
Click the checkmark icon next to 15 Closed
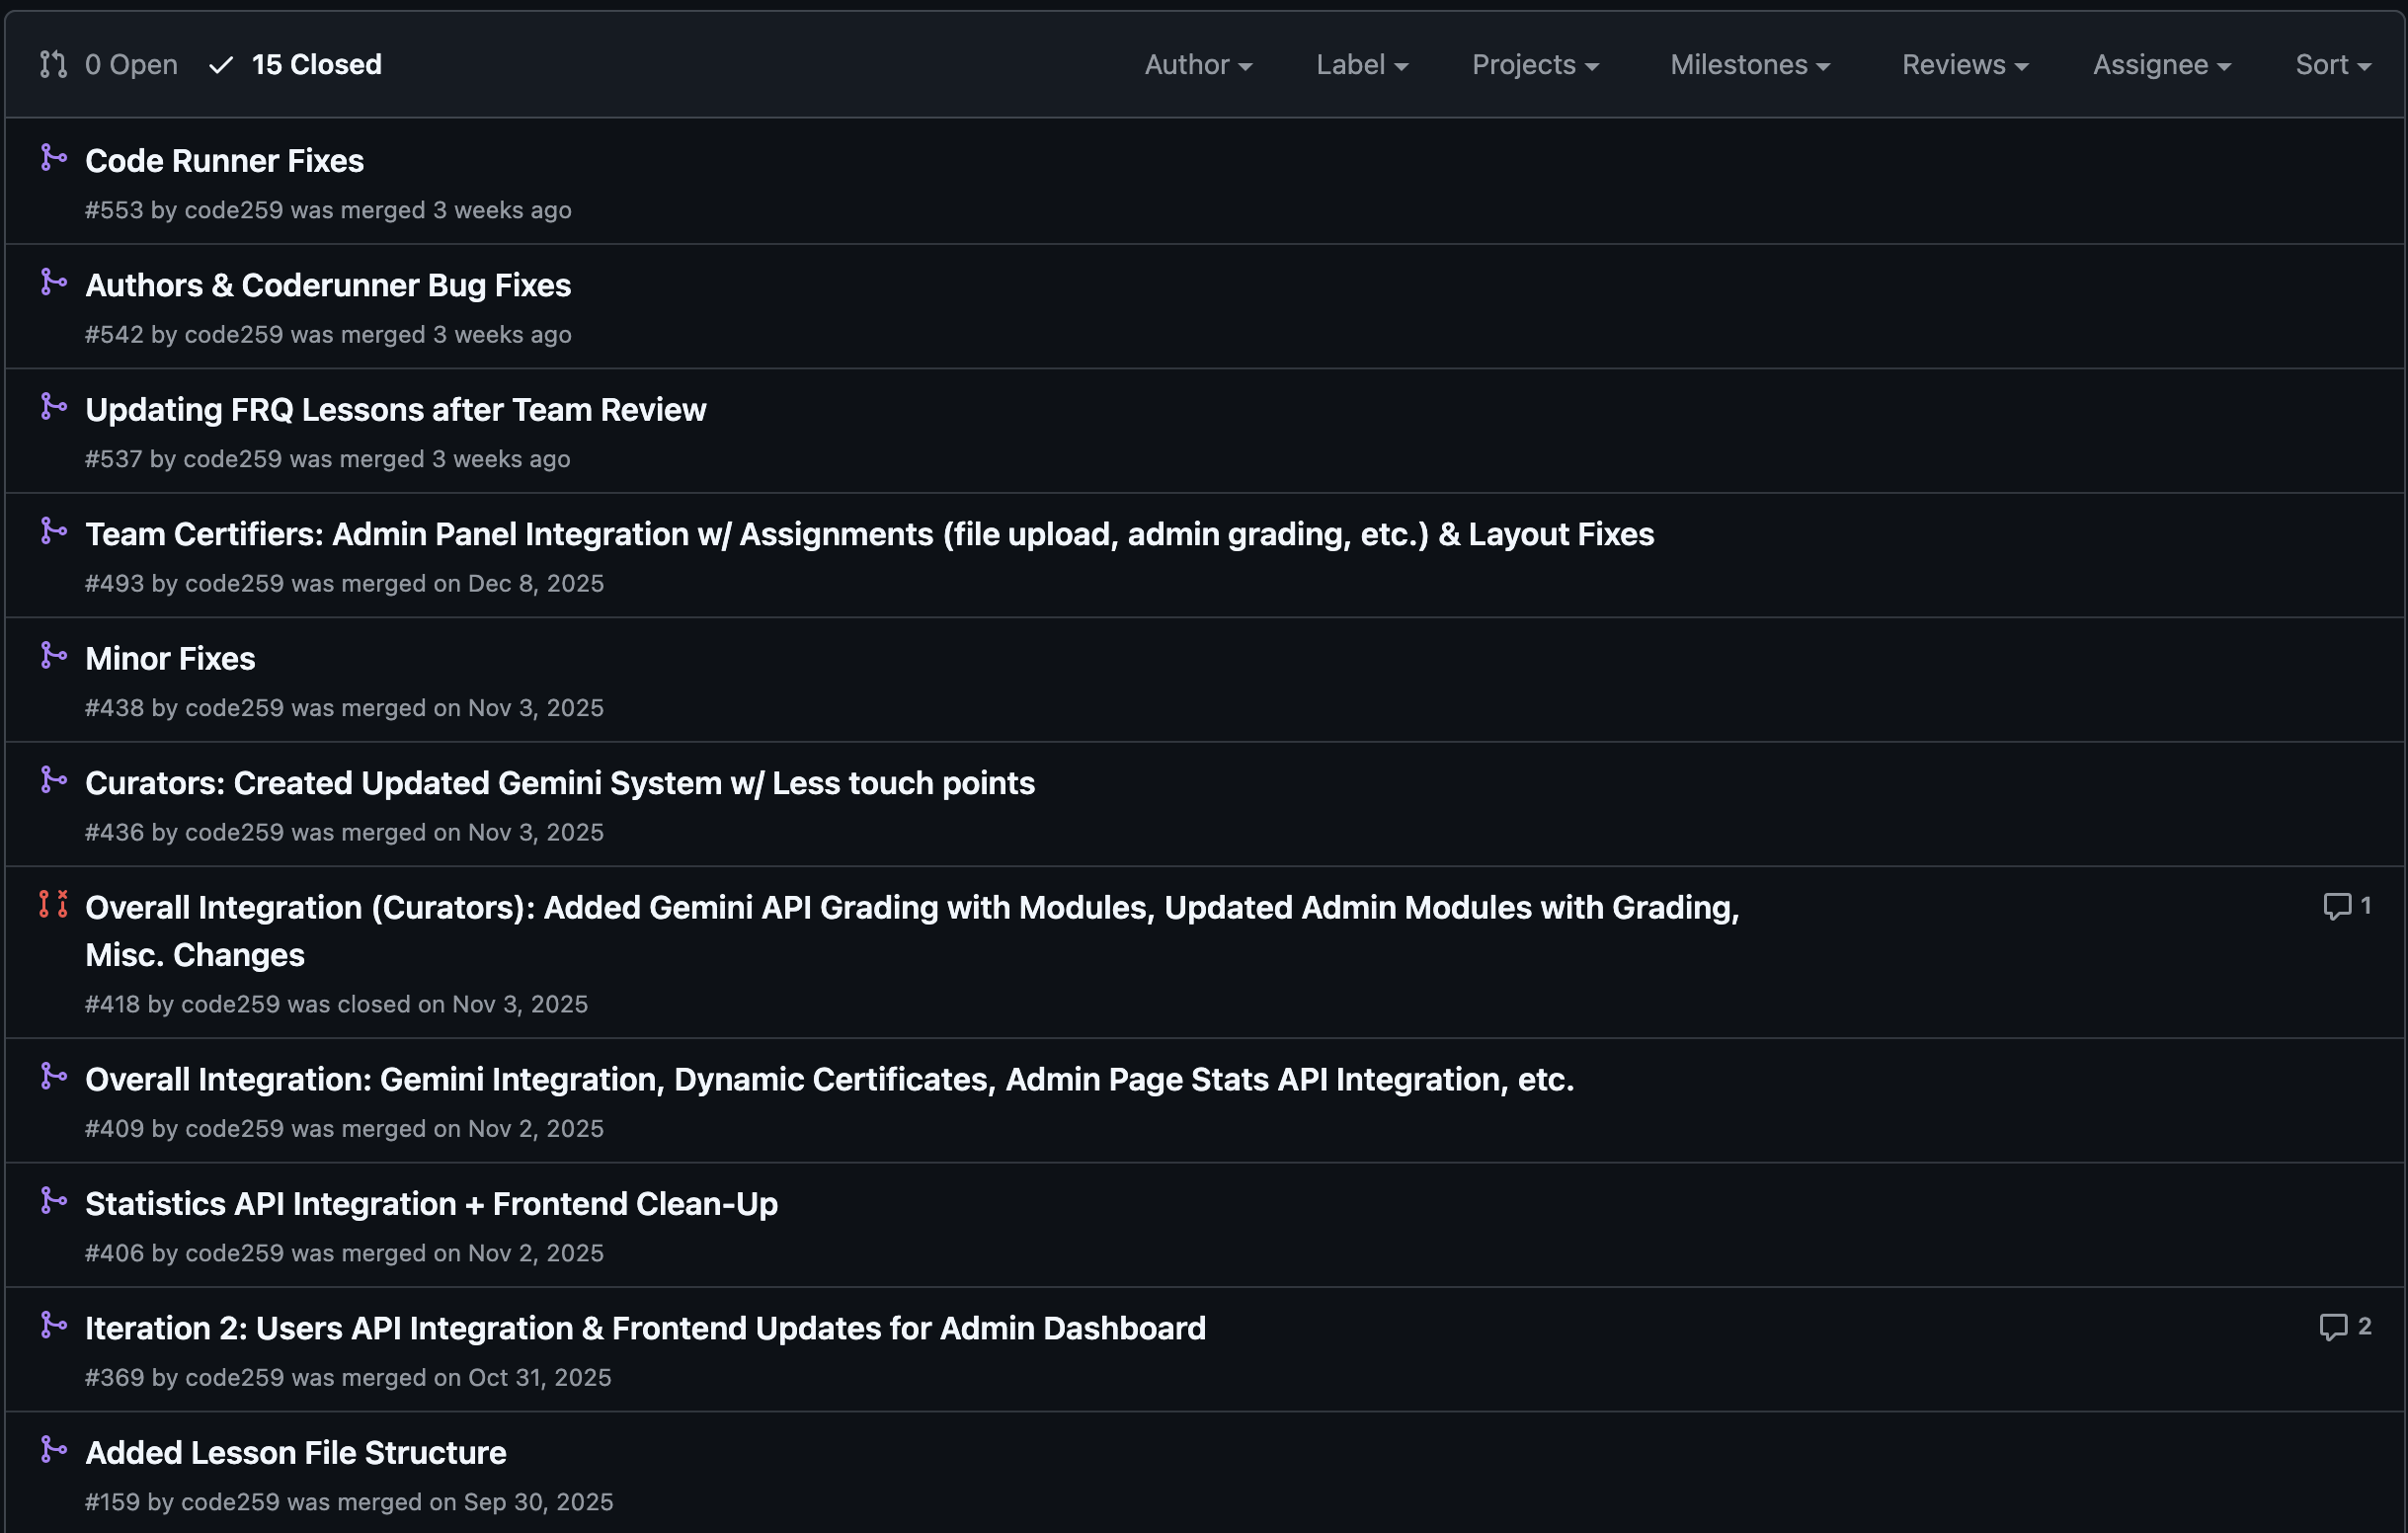pyautogui.click(x=221, y=65)
